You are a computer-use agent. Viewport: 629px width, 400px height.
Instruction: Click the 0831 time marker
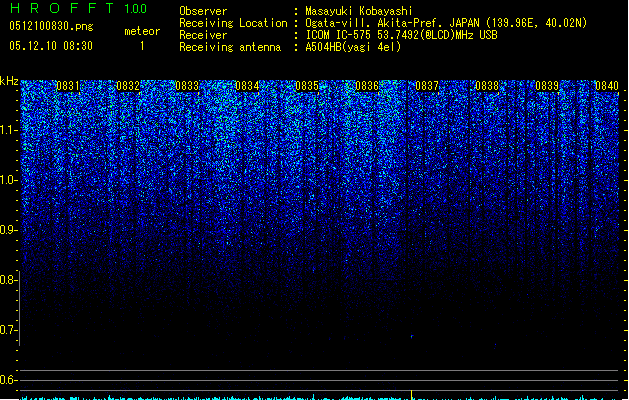coord(68,86)
